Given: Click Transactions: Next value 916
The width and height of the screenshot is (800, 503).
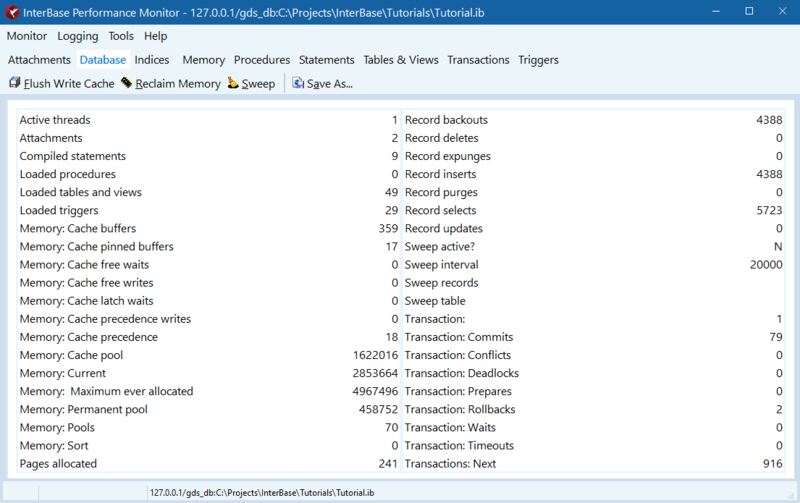Looking at the screenshot, I should [773, 464].
